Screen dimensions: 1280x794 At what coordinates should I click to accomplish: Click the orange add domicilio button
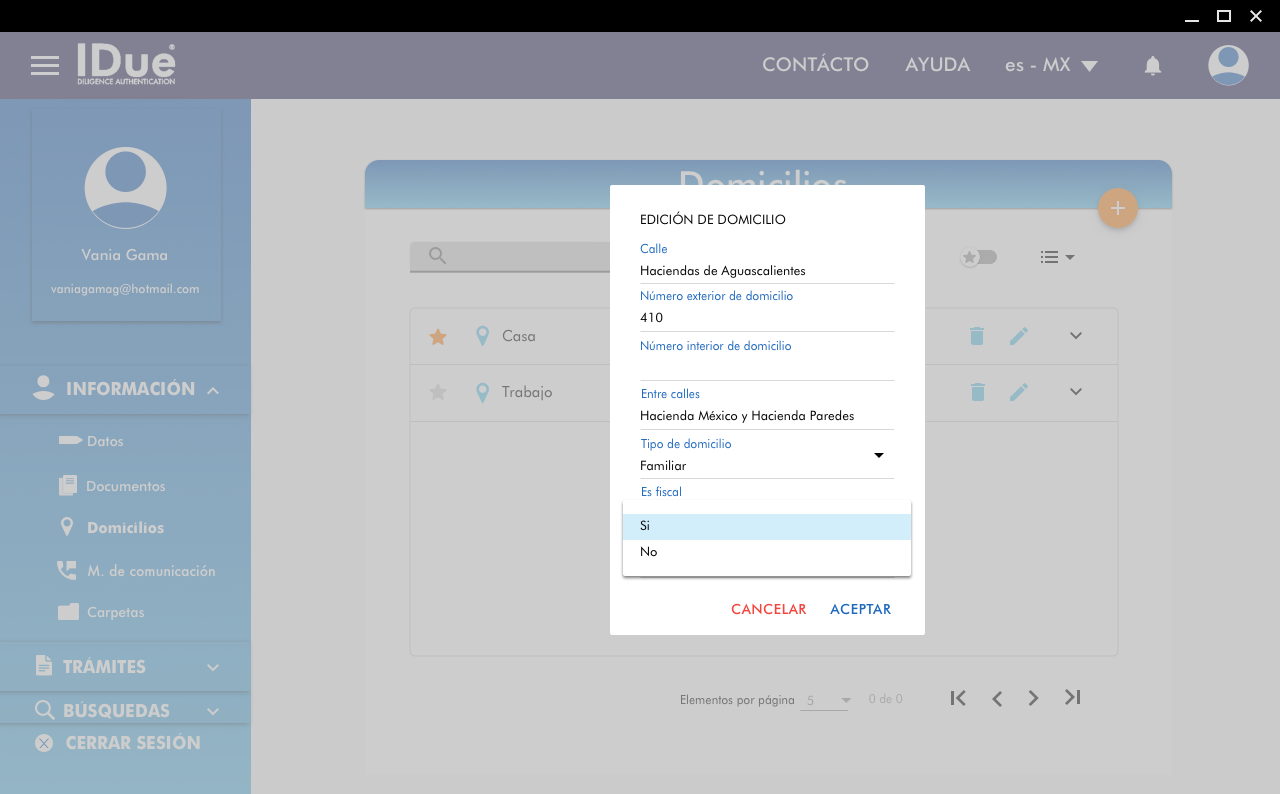[x=1117, y=209]
